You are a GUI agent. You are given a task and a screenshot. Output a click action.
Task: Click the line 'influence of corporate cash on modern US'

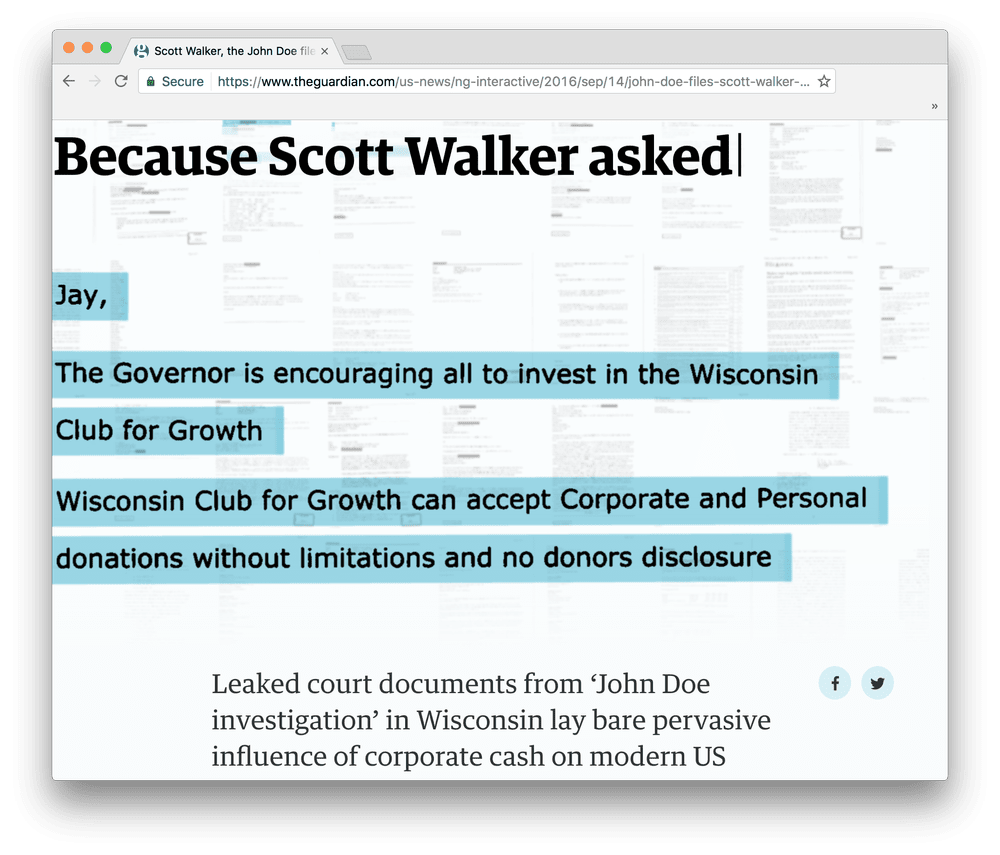pos(469,757)
